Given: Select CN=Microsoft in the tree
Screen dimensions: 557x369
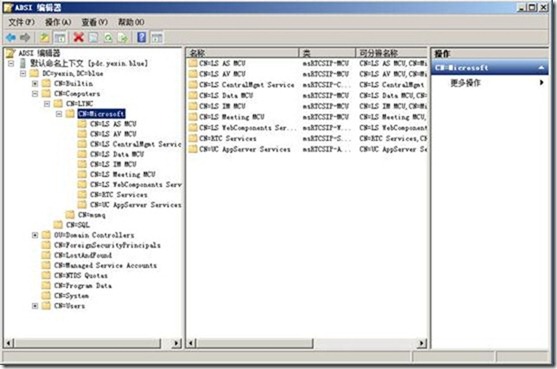Looking at the screenshot, I should (x=101, y=114).
